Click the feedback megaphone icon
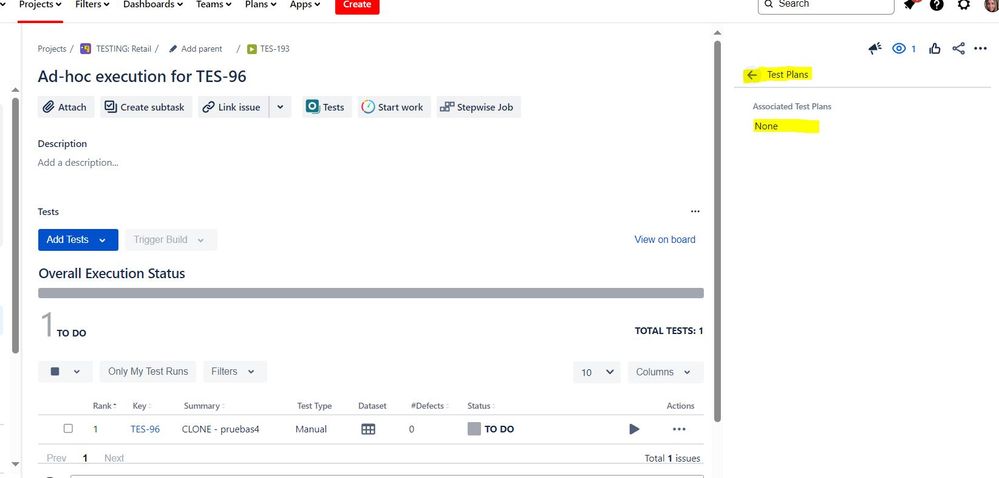Viewport: 999px width, 478px height. click(875, 48)
